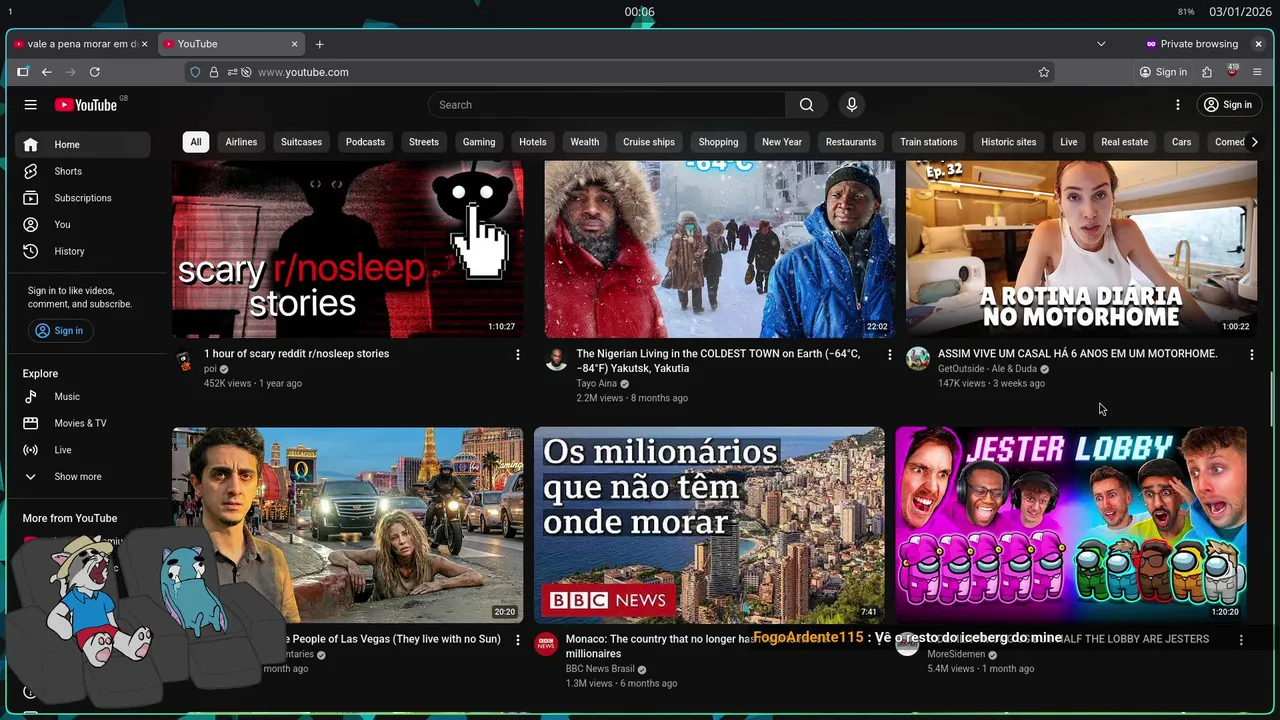Click Tayo Aina channel avatar
This screenshot has height=720, width=1280.
coord(556,359)
